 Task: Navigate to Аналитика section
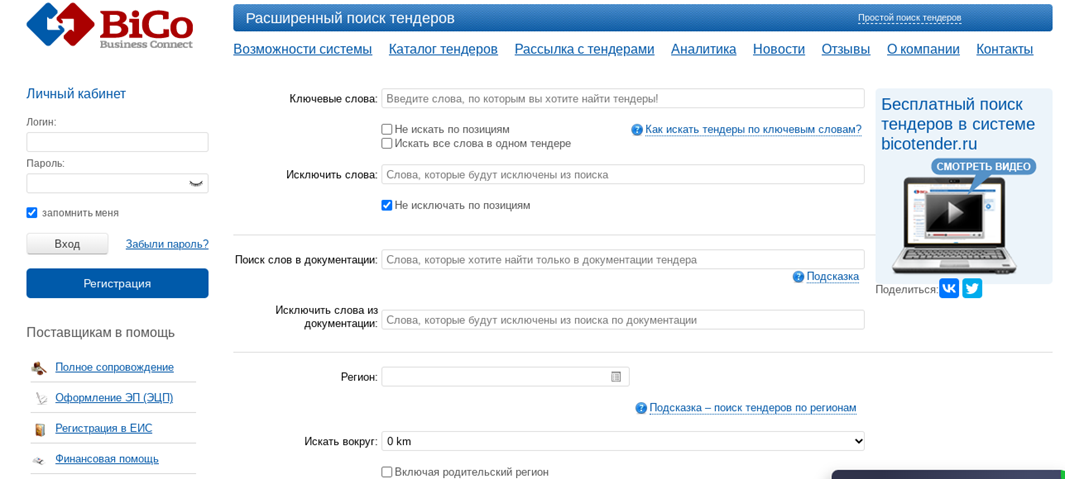[x=704, y=50]
